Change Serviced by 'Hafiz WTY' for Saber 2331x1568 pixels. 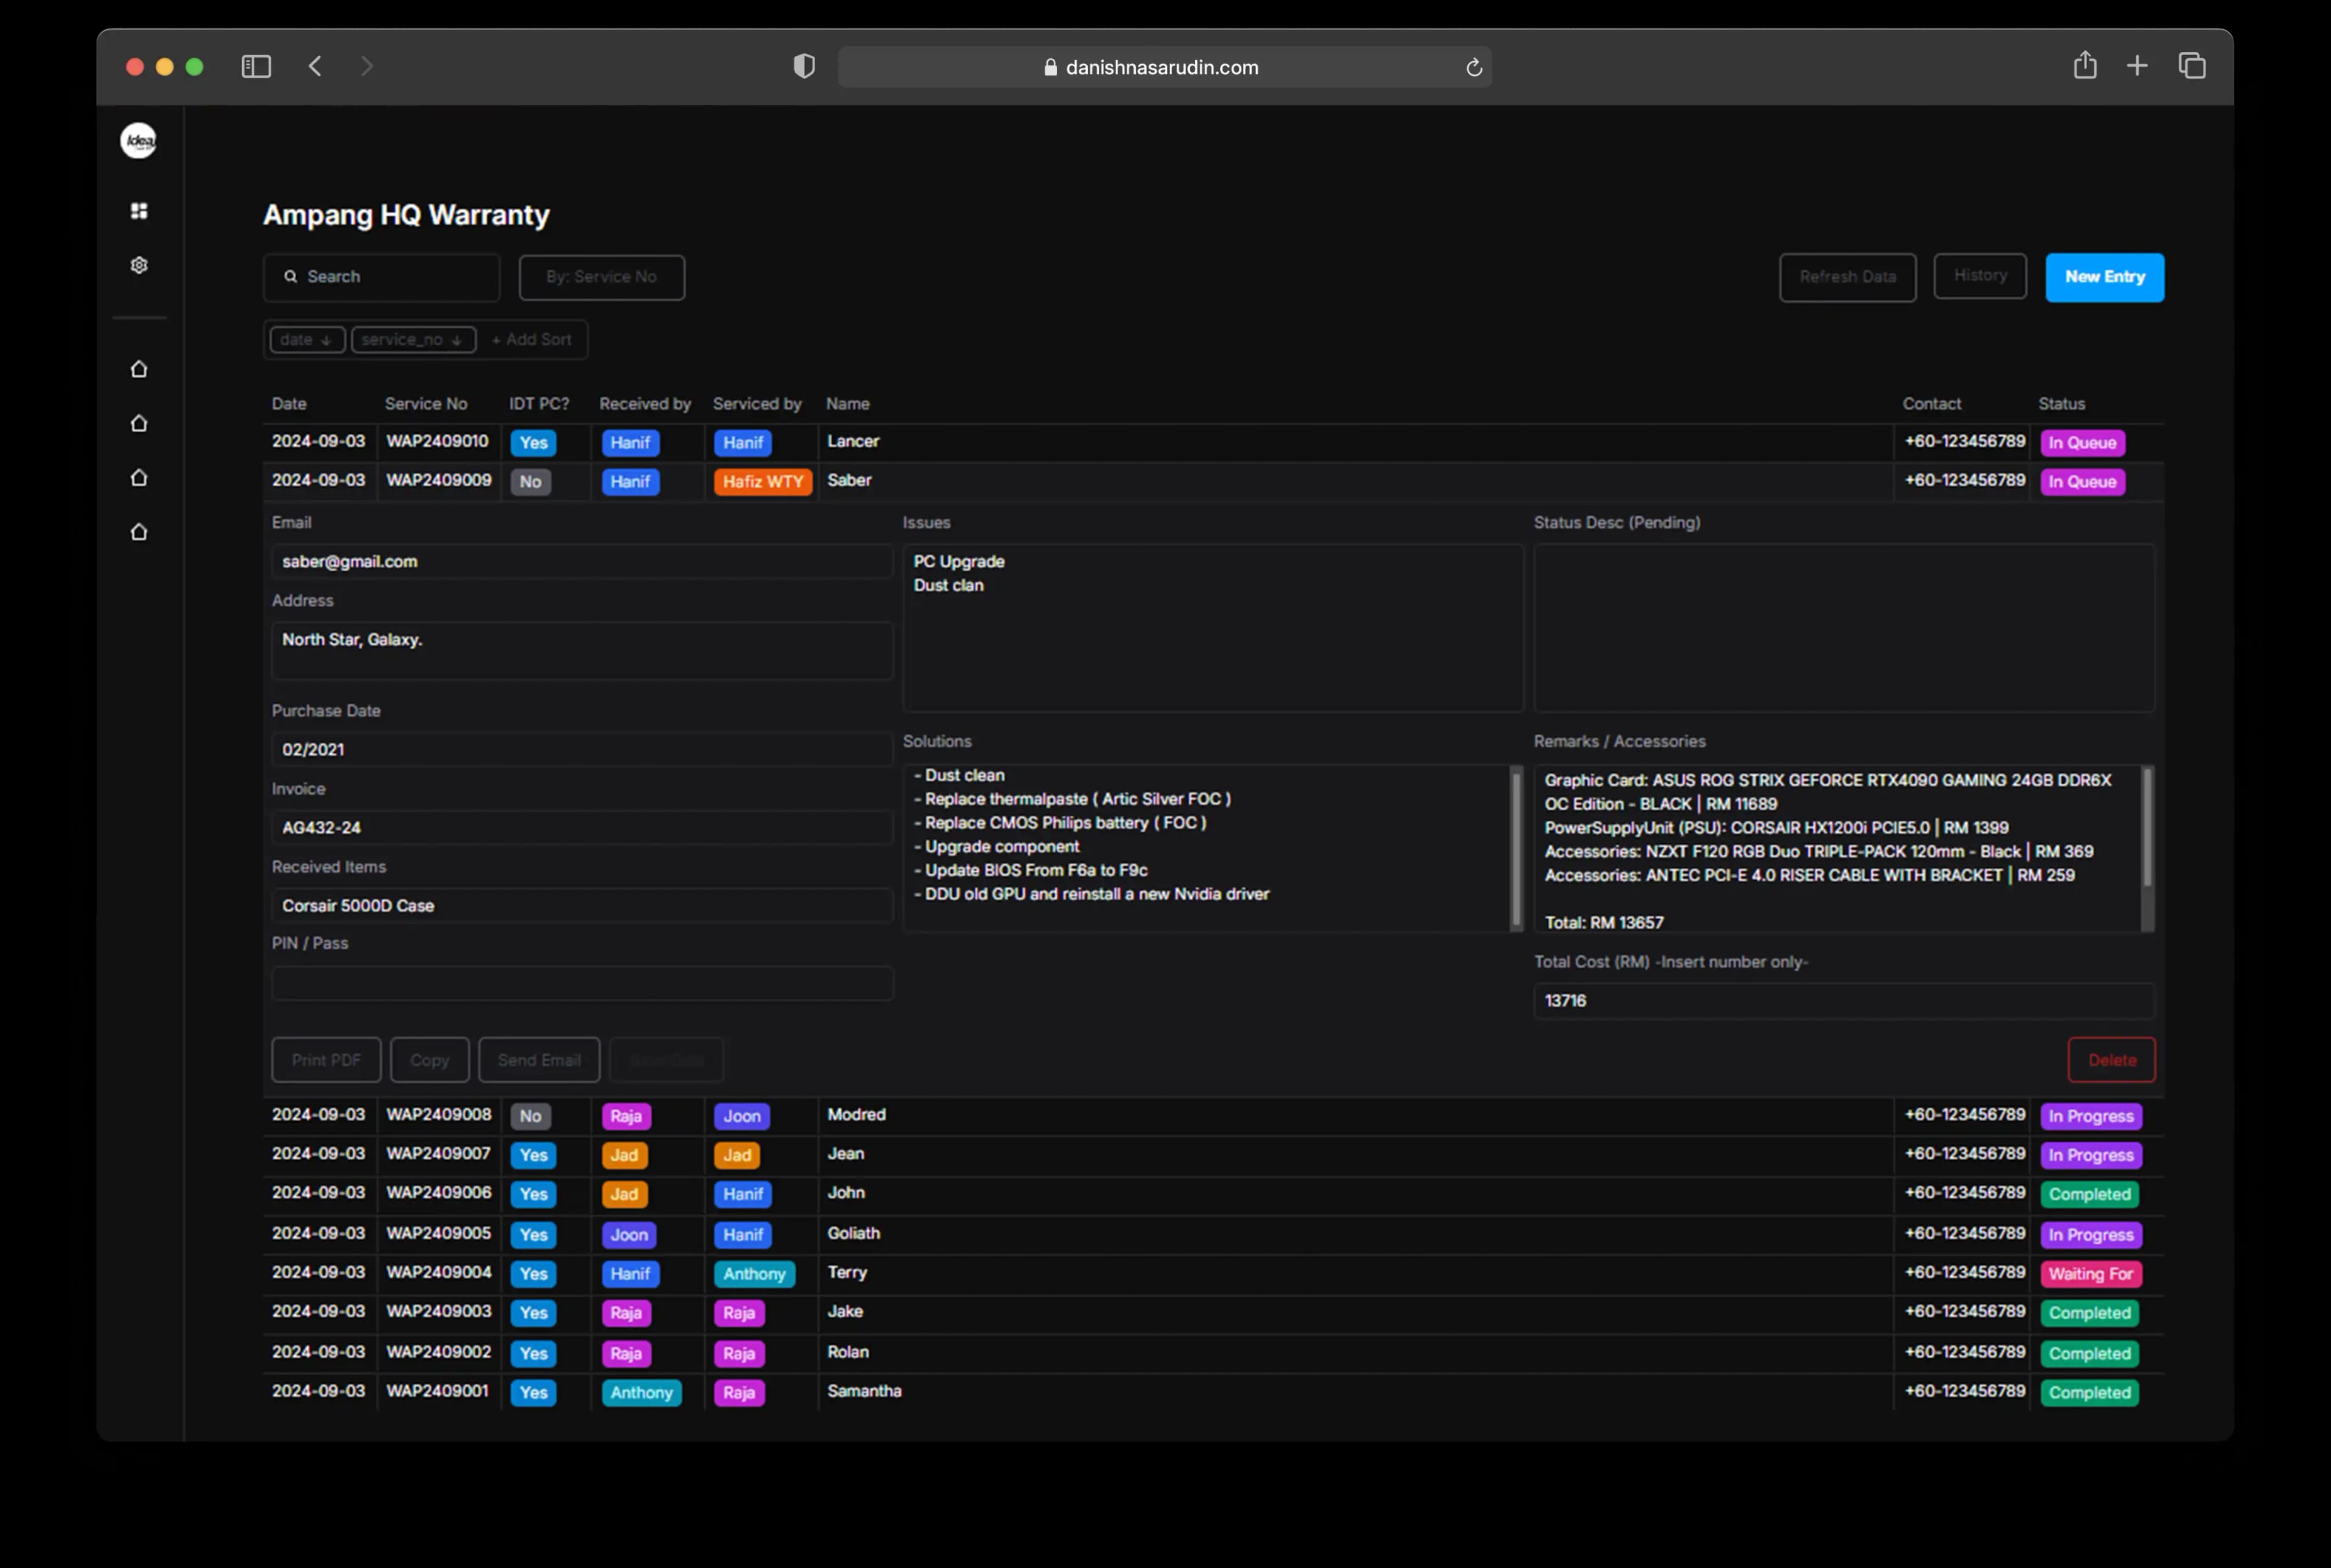(763, 482)
